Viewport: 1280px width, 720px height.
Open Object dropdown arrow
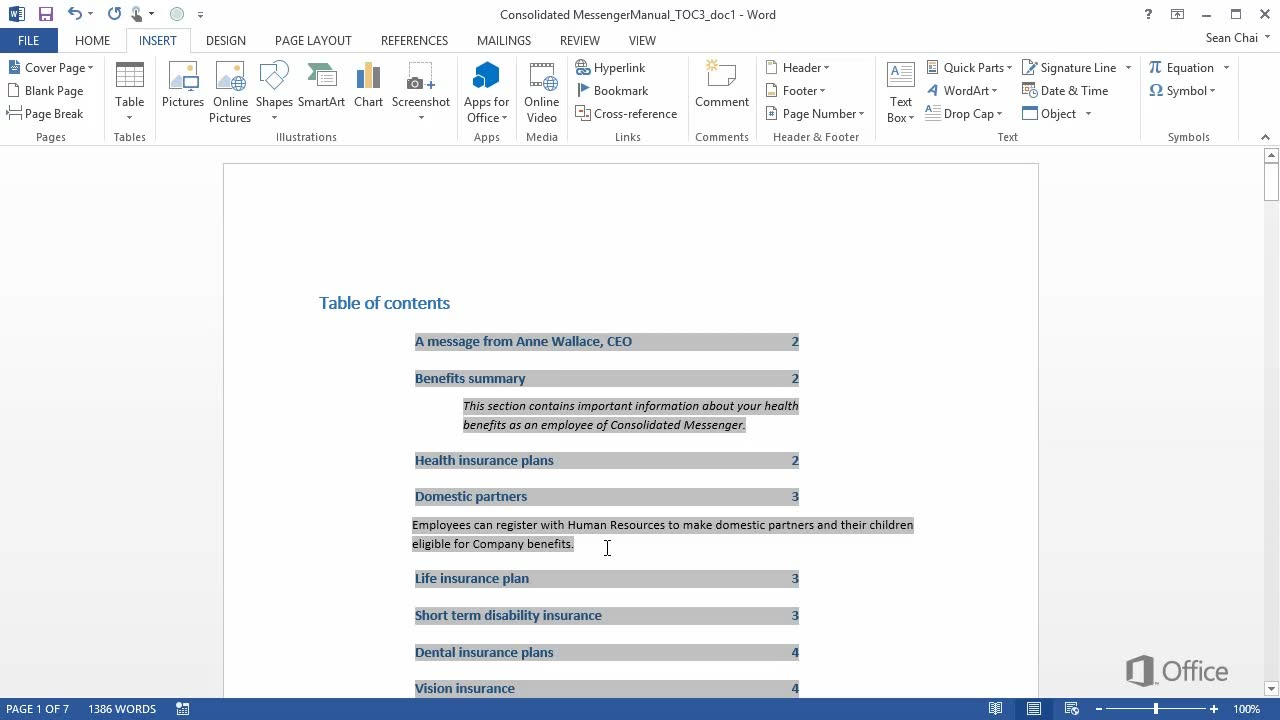pos(1088,113)
